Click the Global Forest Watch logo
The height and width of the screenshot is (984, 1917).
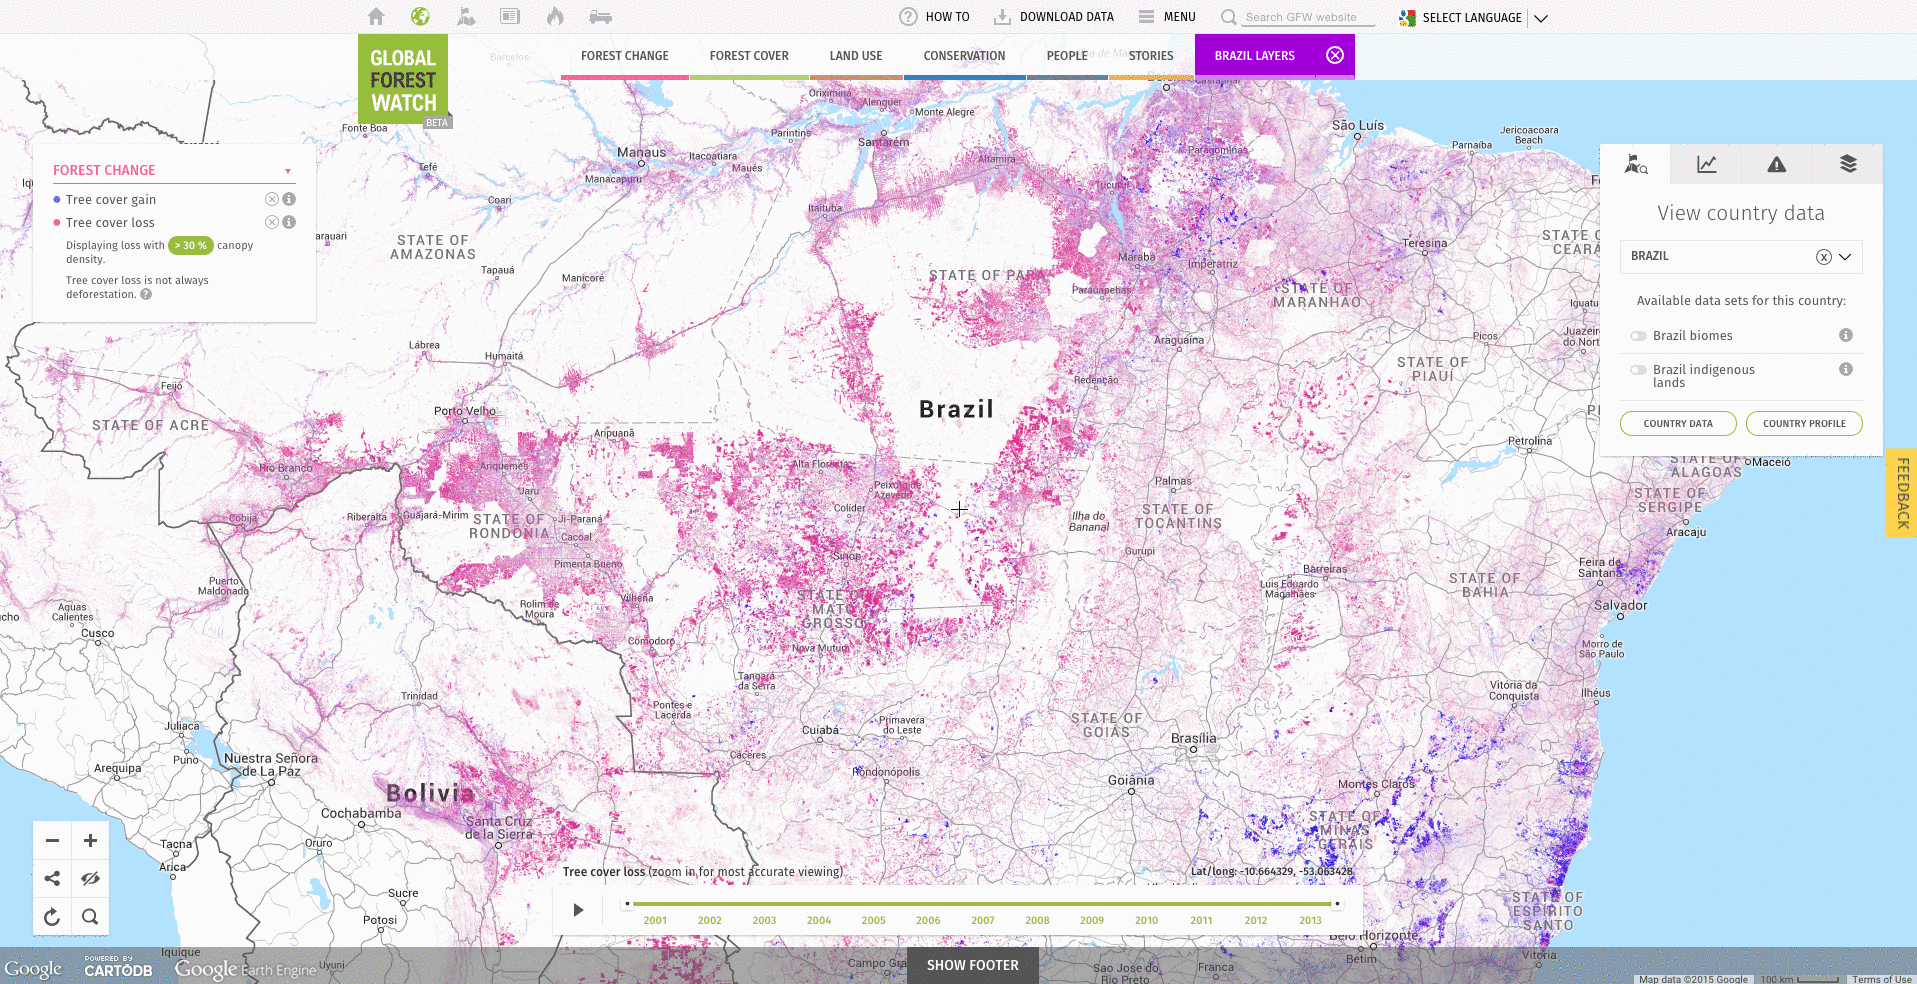pos(403,80)
